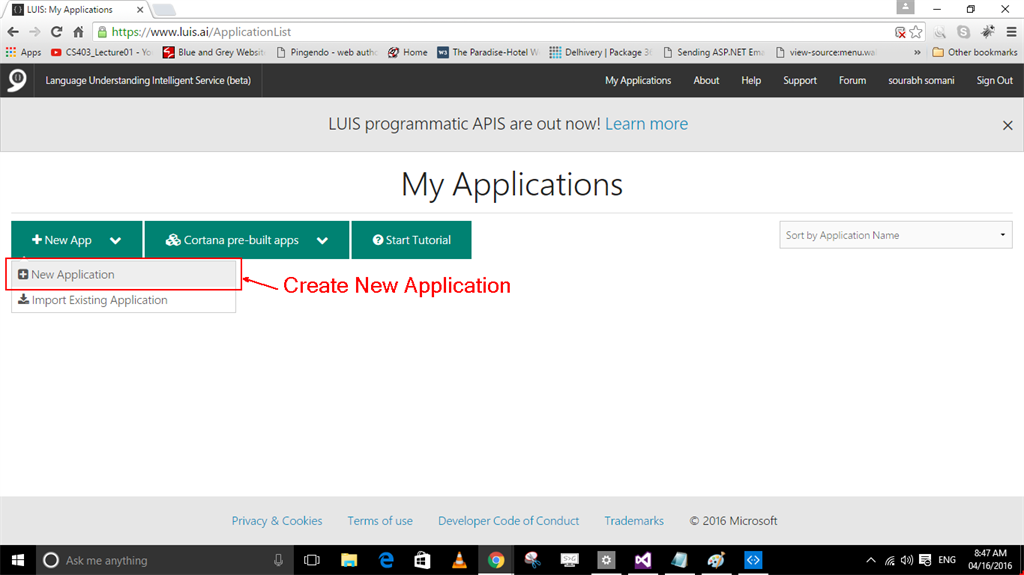Open Support nav item
Image resolution: width=1024 pixels, height=575 pixels.
pos(800,80)
